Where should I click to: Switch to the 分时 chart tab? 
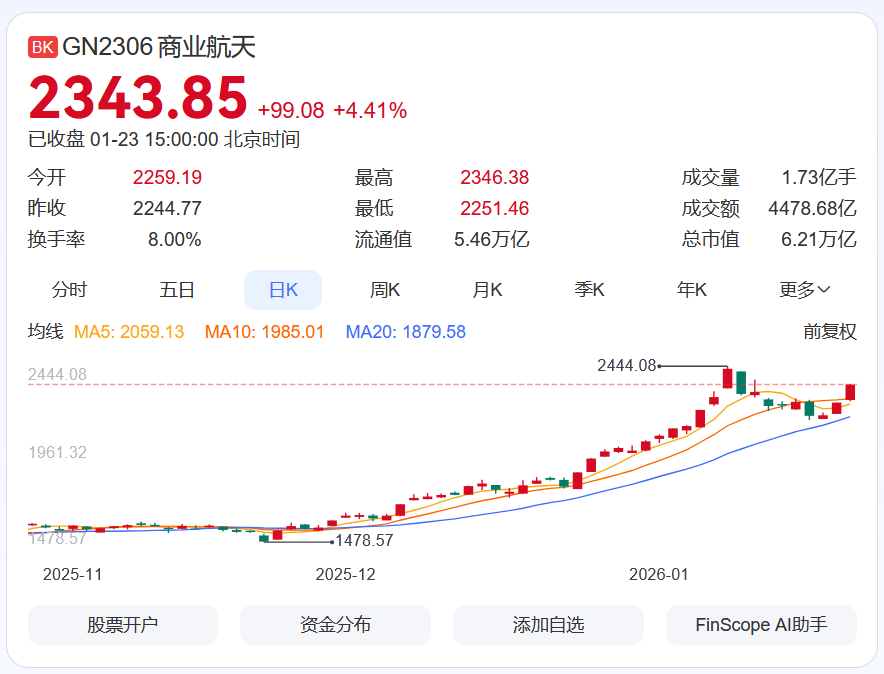tap(69, 290)
